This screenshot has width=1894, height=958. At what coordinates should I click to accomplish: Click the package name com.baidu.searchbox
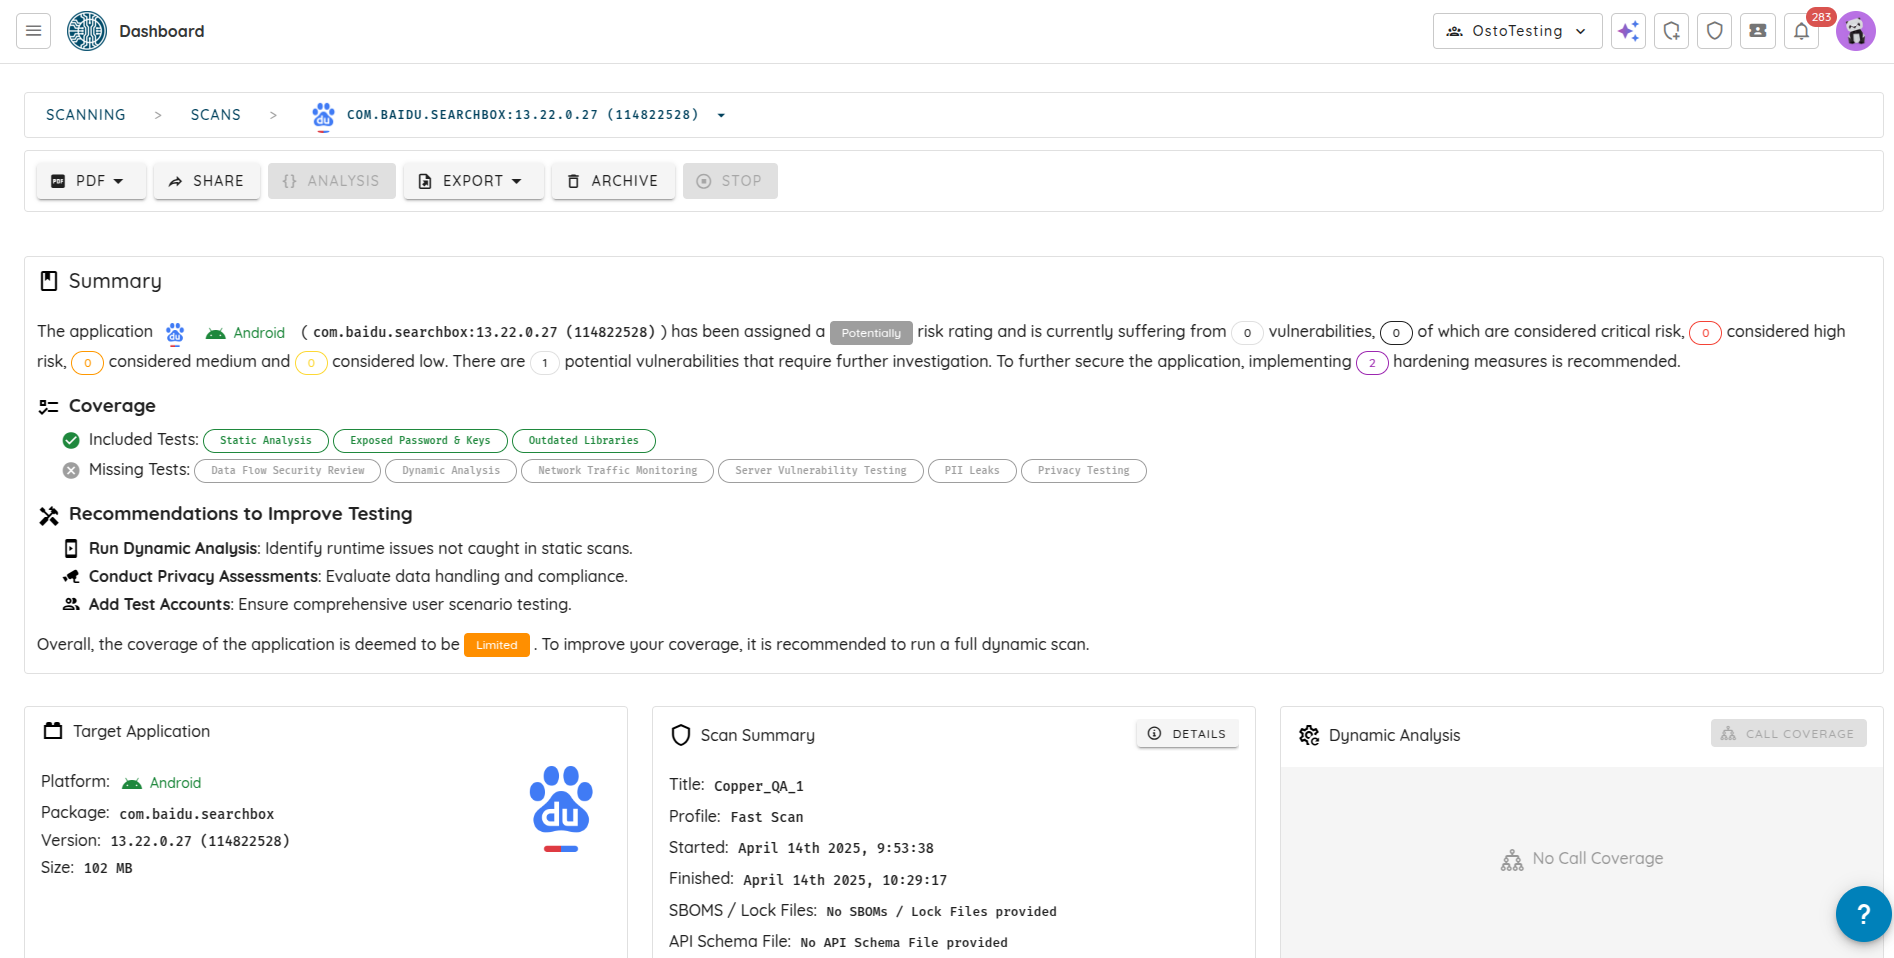197,814
